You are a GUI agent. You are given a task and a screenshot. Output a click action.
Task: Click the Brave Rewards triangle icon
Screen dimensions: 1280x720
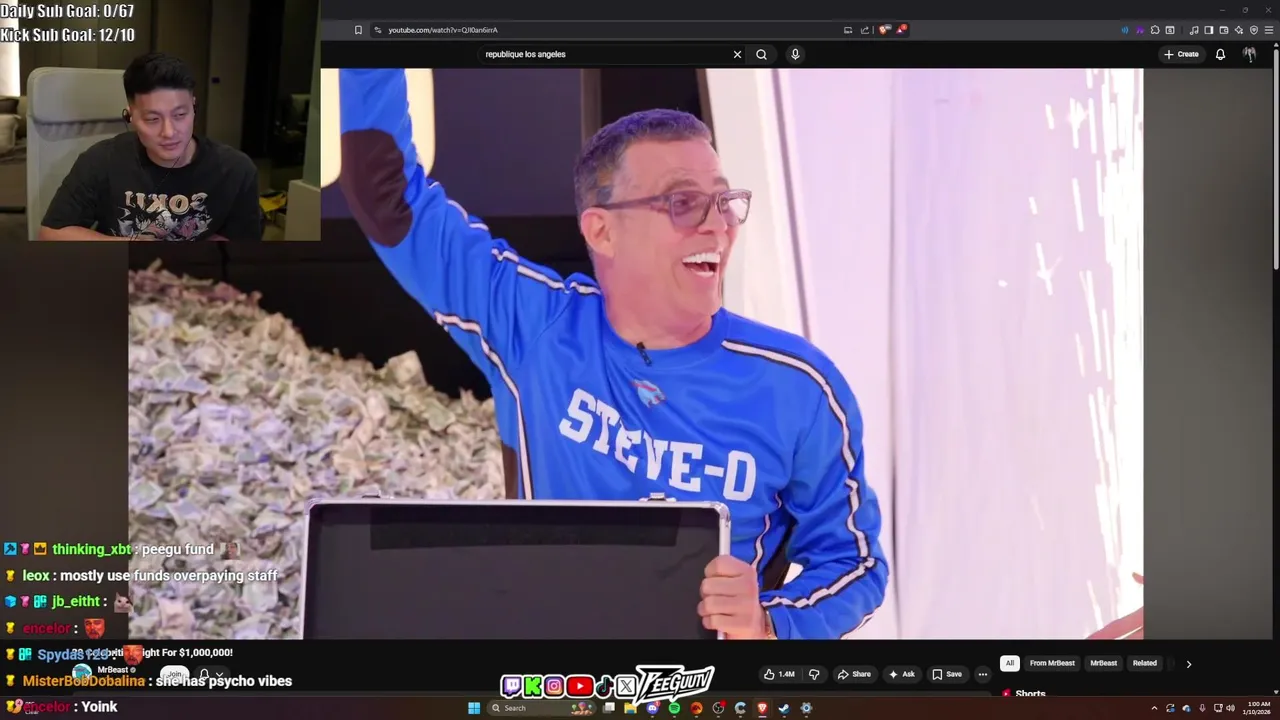coord(900,30)
